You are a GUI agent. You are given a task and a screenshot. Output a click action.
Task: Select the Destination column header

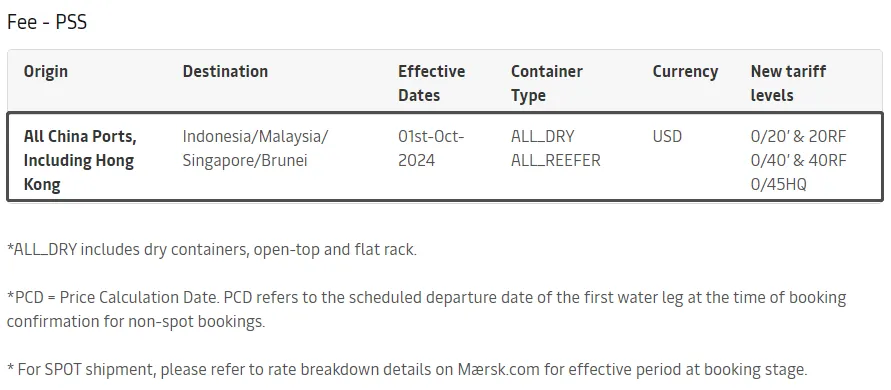point(225,72)
